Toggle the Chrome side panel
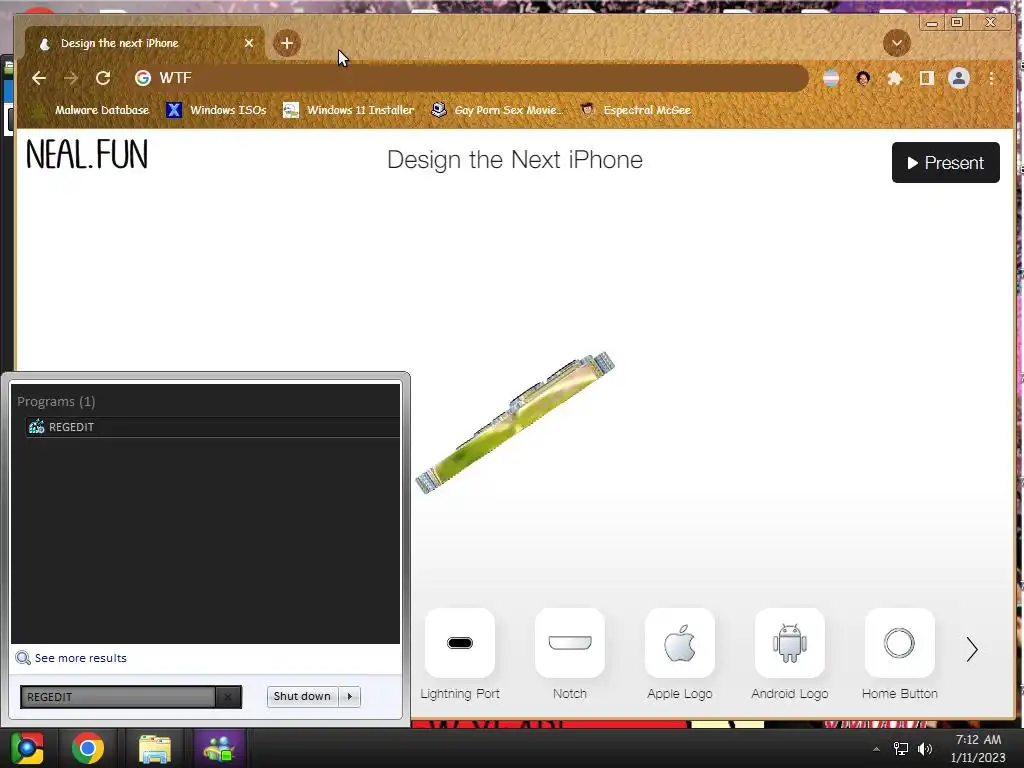 [x=927, y=78]
